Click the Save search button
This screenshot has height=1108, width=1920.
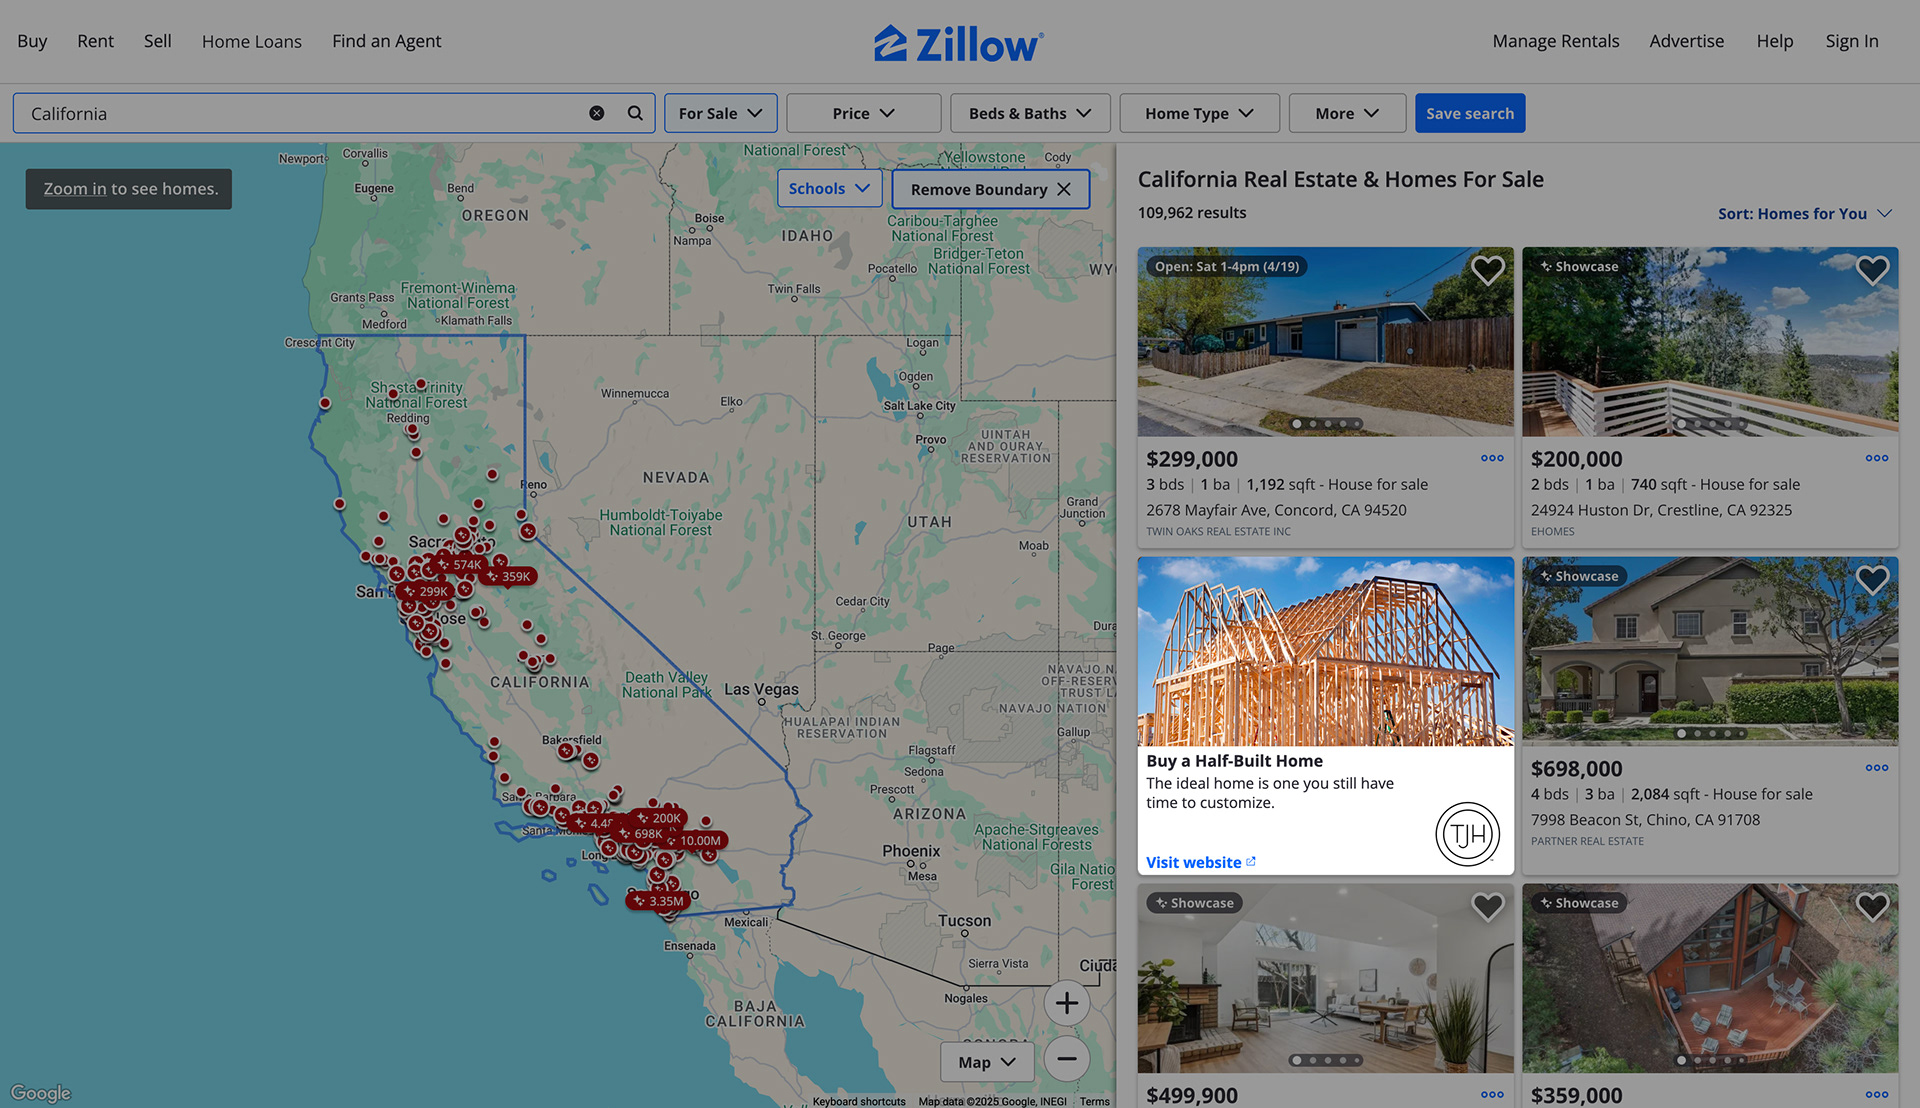(x=1469, y=113)
